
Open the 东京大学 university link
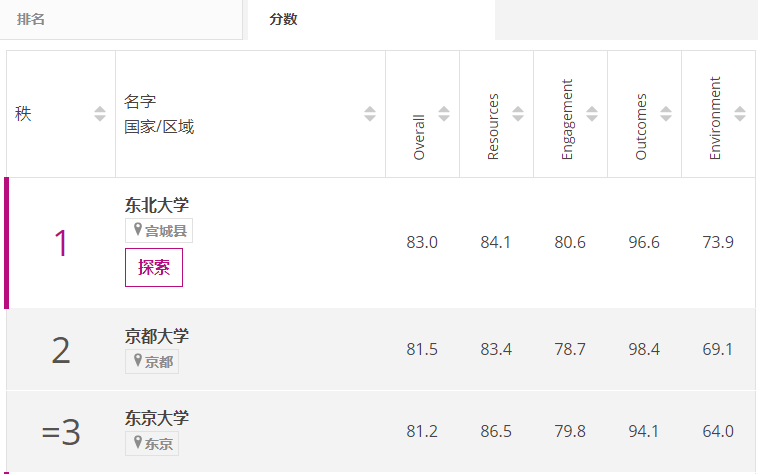(x=157, y=418)
